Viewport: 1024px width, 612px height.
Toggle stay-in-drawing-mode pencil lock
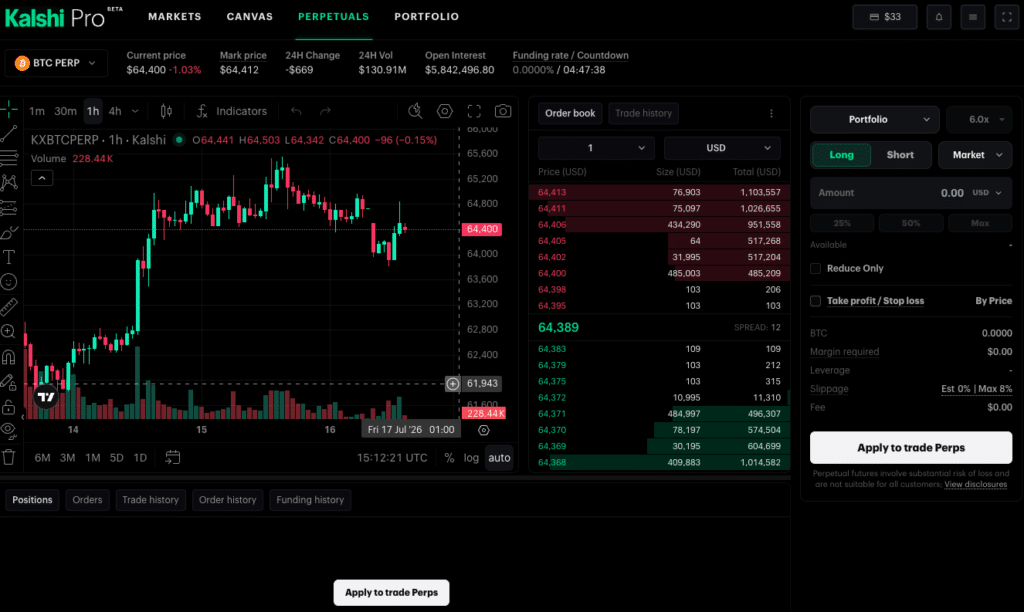tap(8, 382)
